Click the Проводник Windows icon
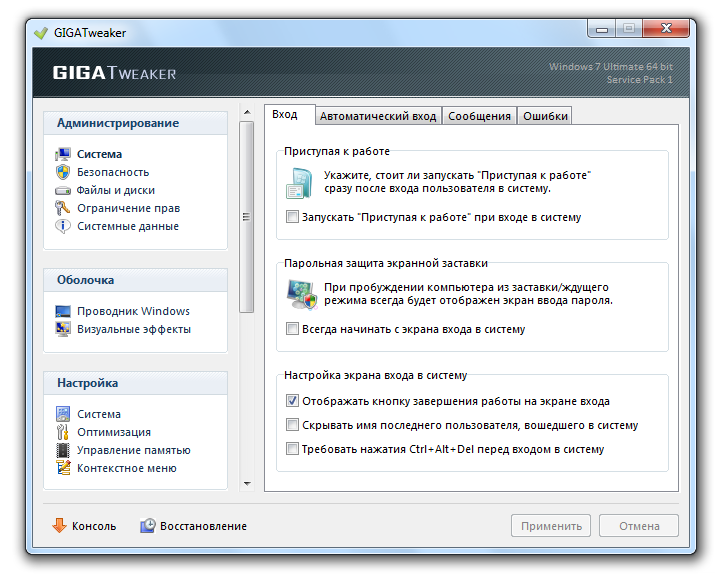719x582 pixels. 63,311
